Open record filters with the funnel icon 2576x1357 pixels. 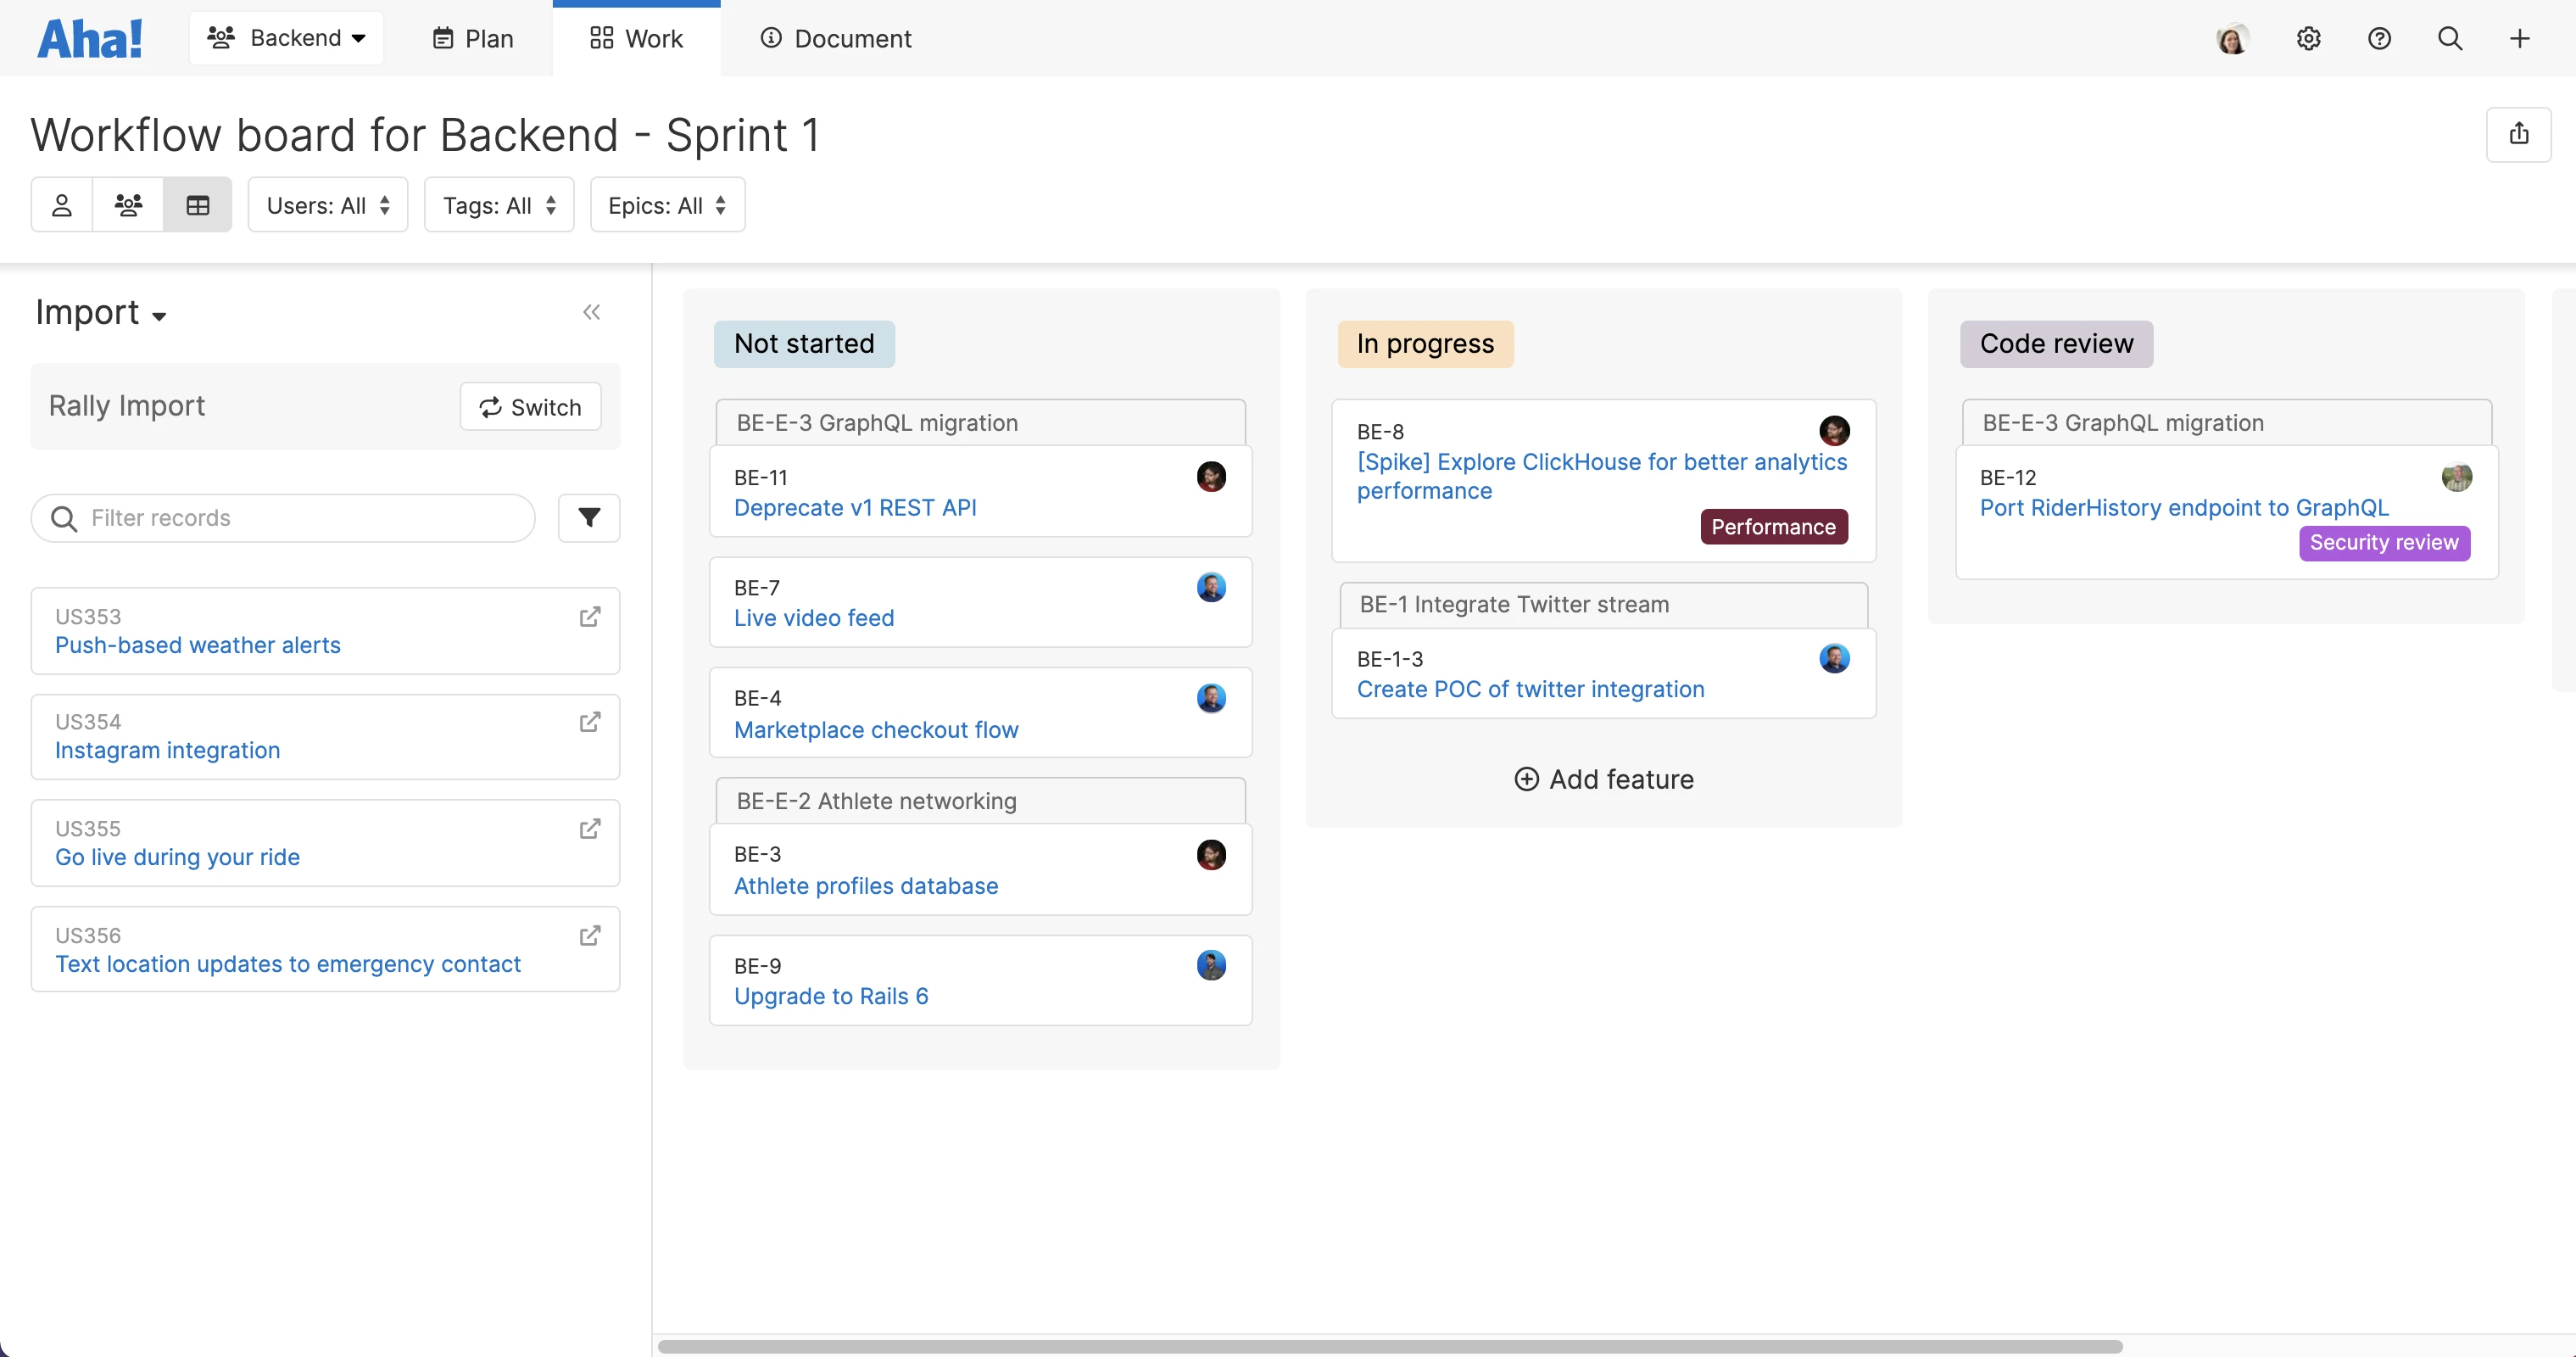(588, 518)
